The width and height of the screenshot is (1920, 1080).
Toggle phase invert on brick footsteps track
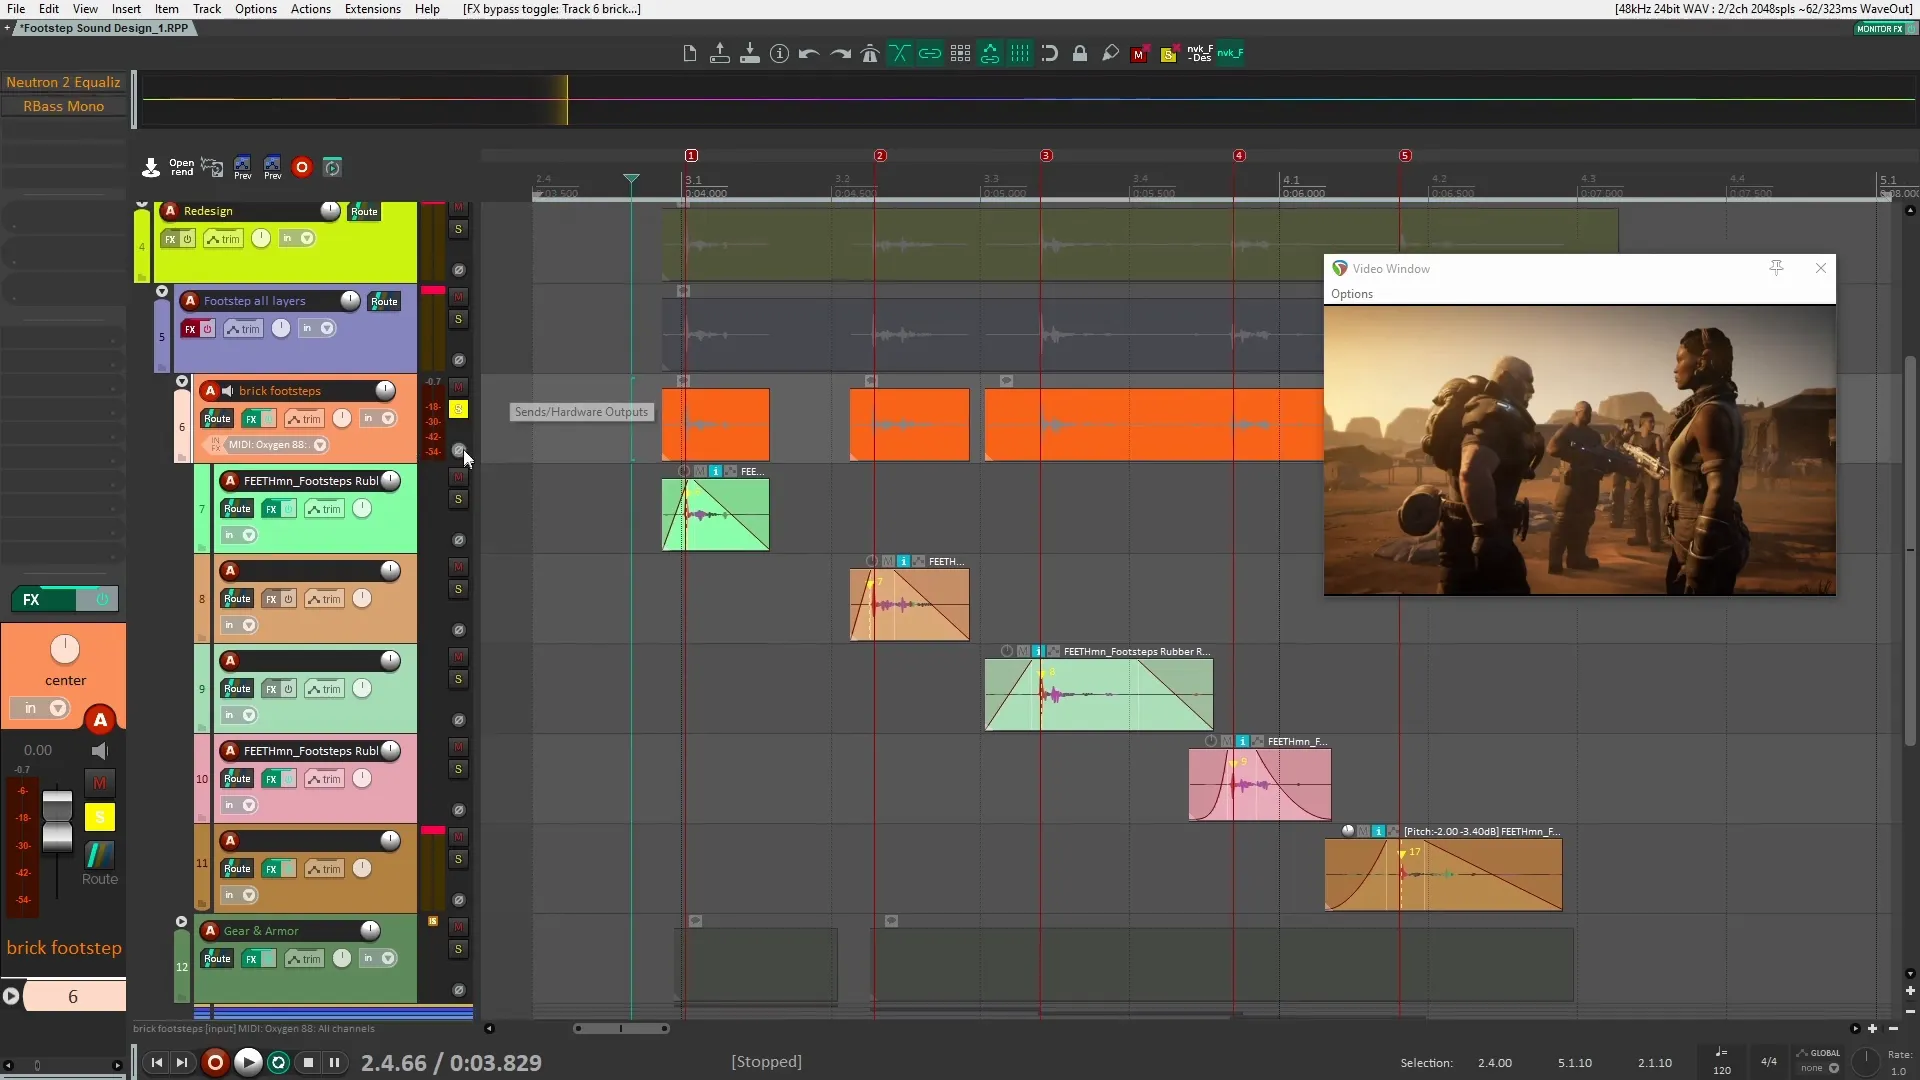[459, 450]
